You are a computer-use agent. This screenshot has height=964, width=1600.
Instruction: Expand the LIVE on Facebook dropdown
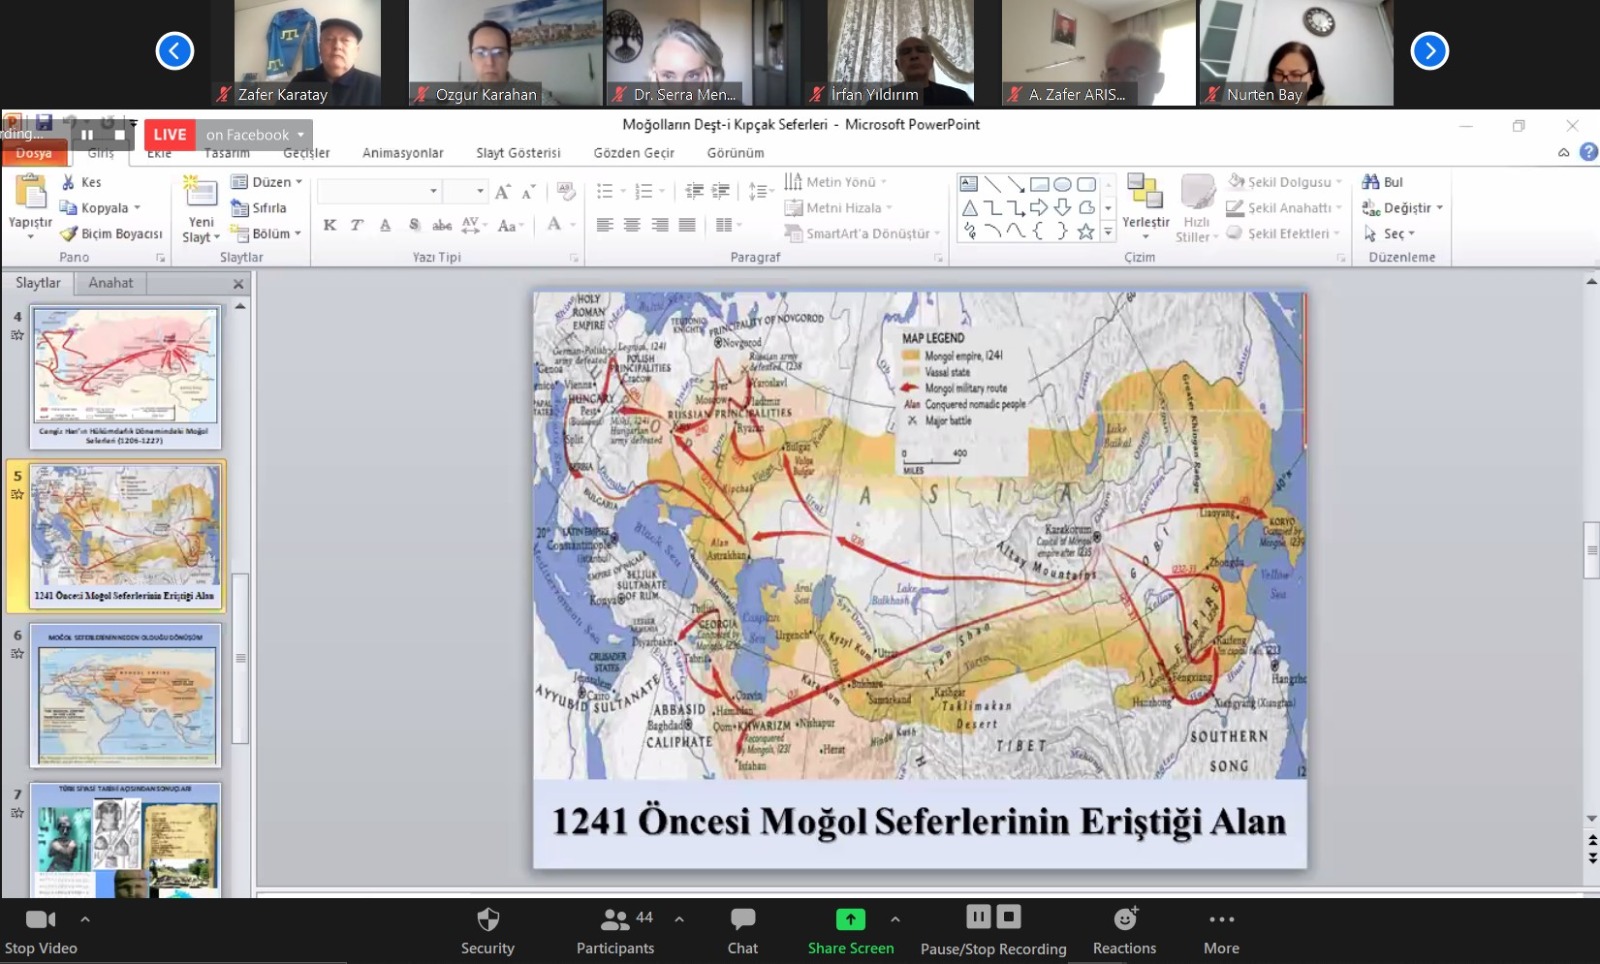300,135
